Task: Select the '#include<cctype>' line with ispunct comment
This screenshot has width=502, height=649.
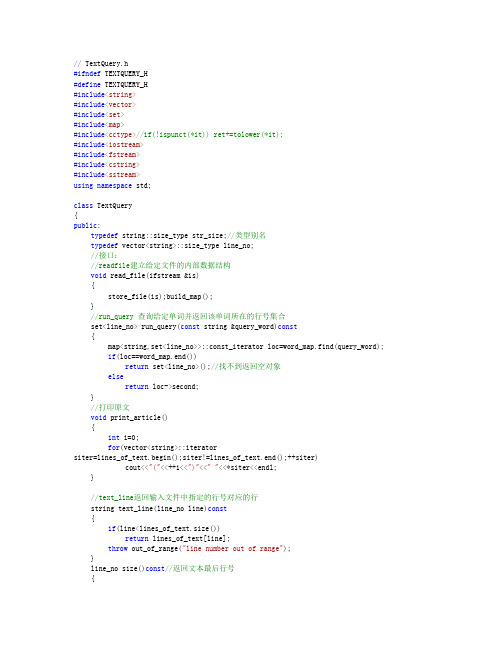Action: [178, 135]
